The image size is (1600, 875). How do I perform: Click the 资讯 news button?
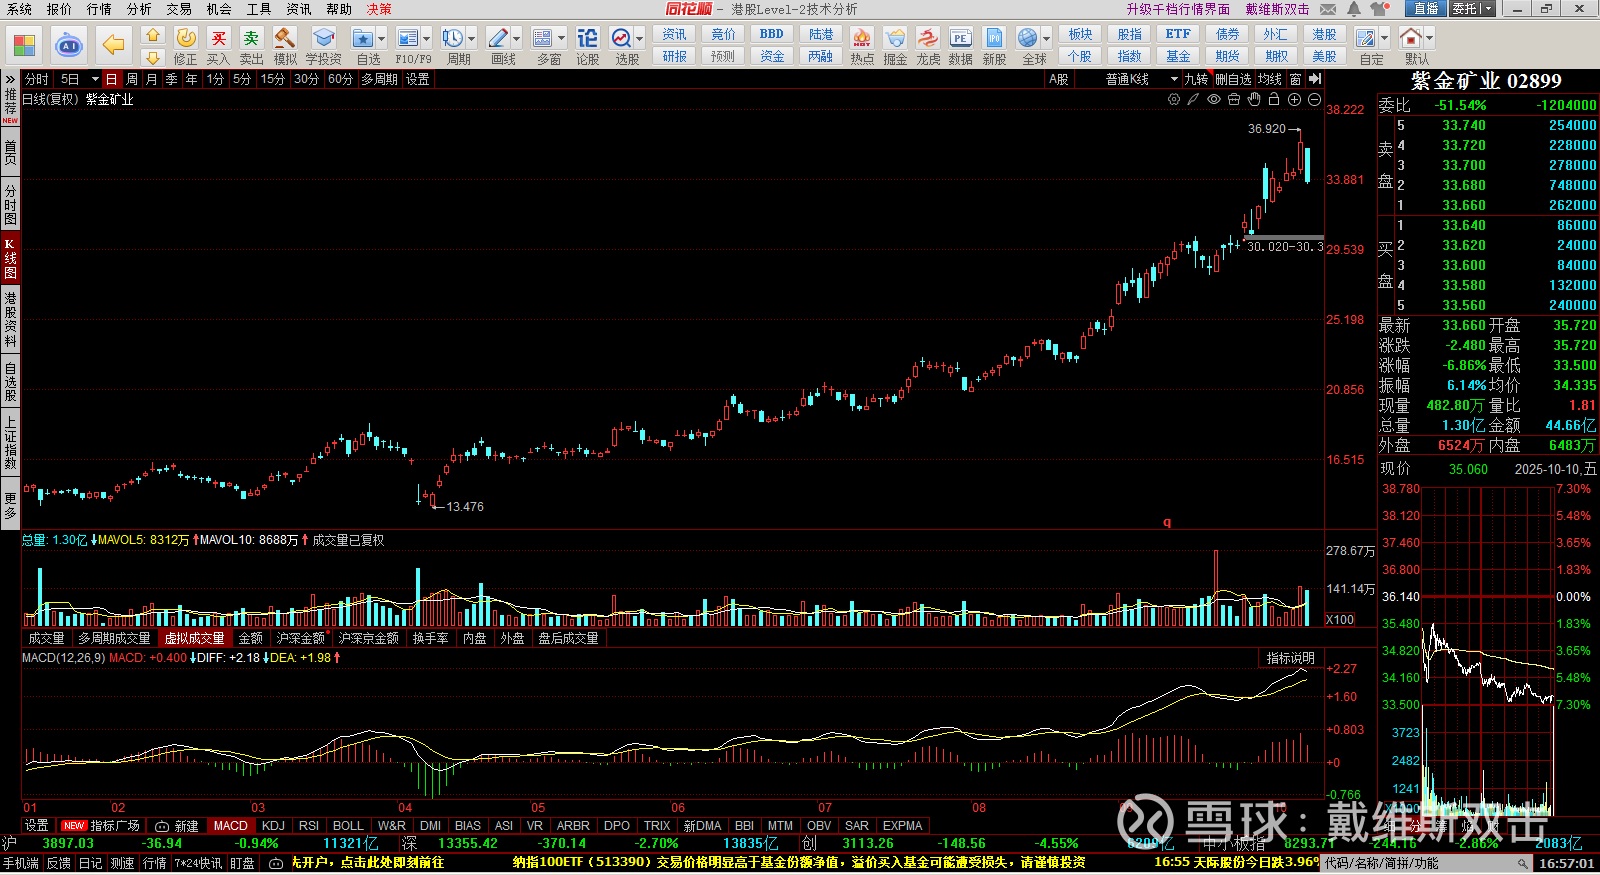pyautogui.click(x=674, y=34)
